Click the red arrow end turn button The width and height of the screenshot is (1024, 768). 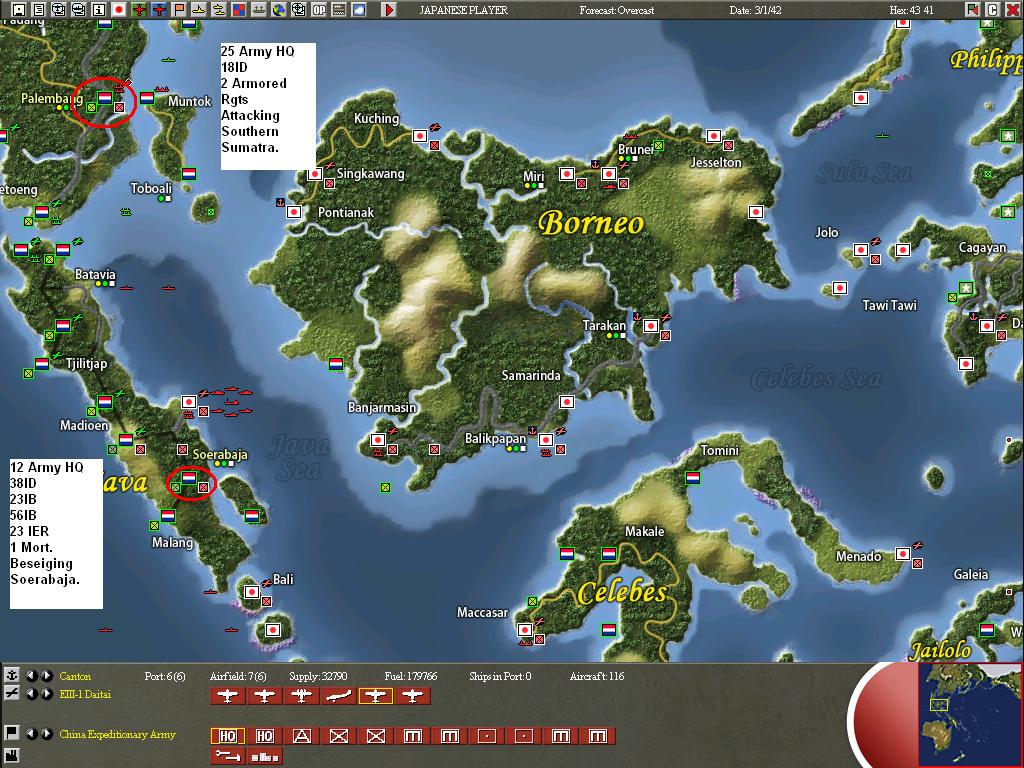pyautogui.click(x=389, y=10)
